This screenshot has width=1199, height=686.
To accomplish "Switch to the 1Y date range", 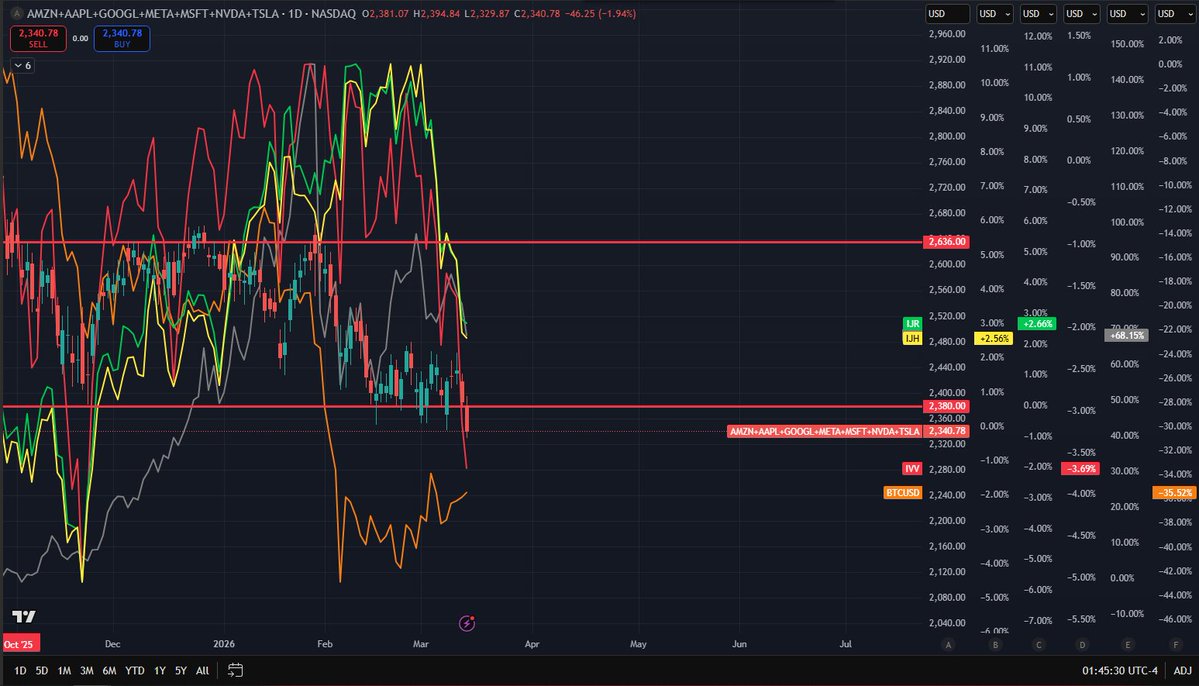I will (160, 671).
